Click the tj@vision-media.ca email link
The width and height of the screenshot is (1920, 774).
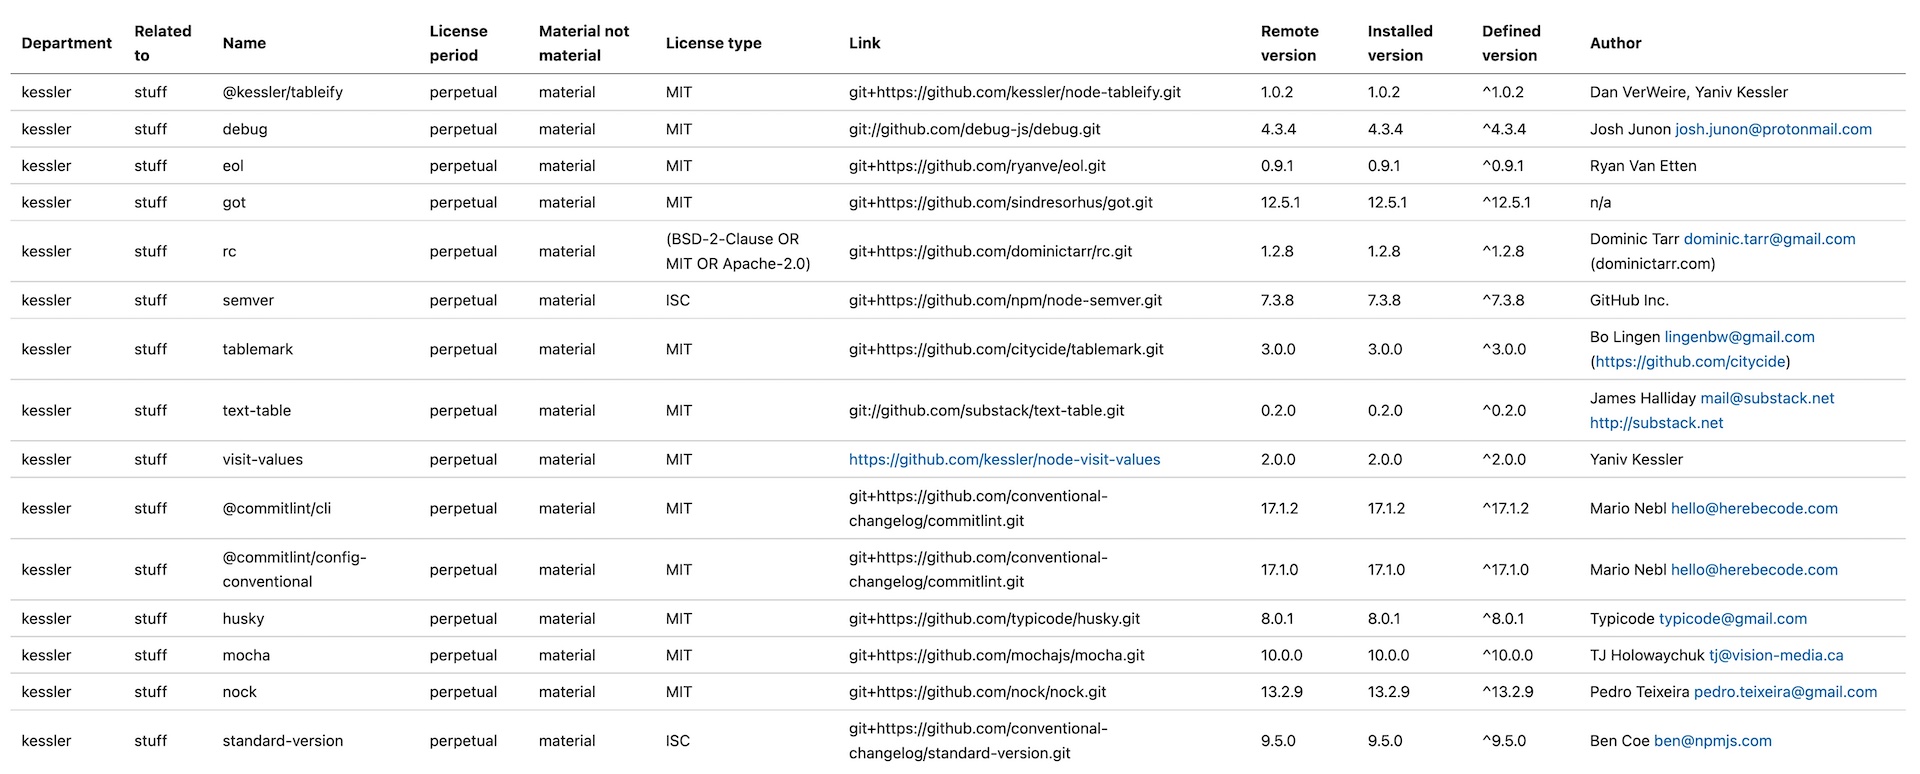1775,656
